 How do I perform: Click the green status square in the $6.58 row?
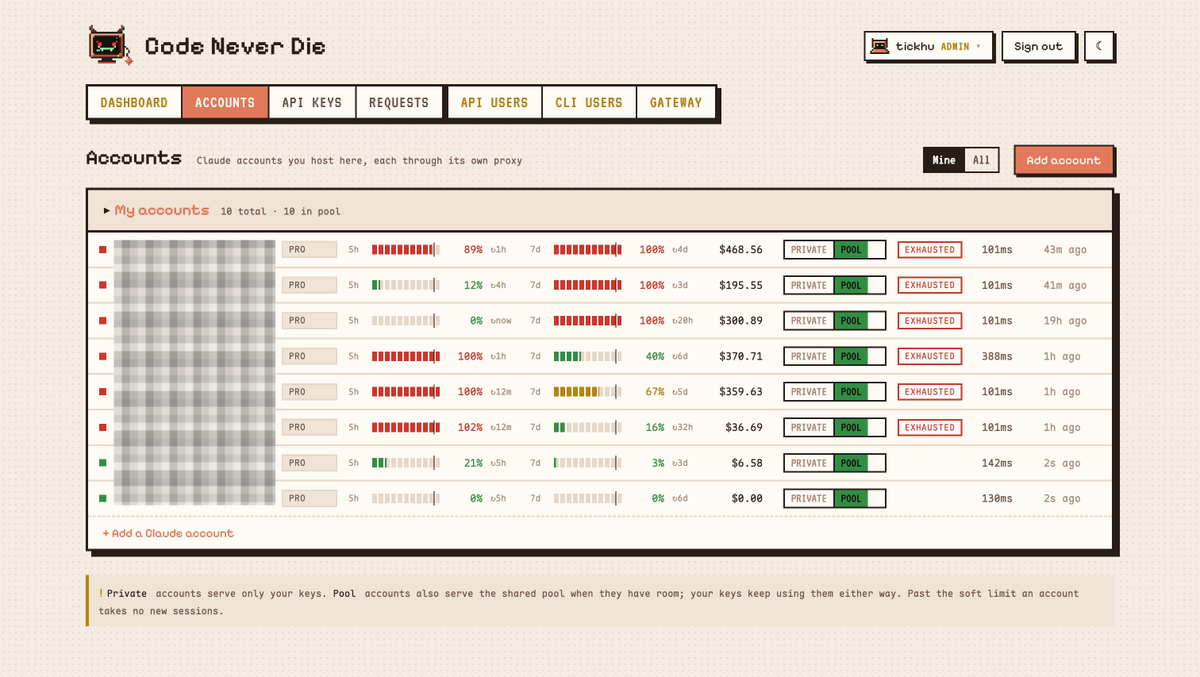102,463
